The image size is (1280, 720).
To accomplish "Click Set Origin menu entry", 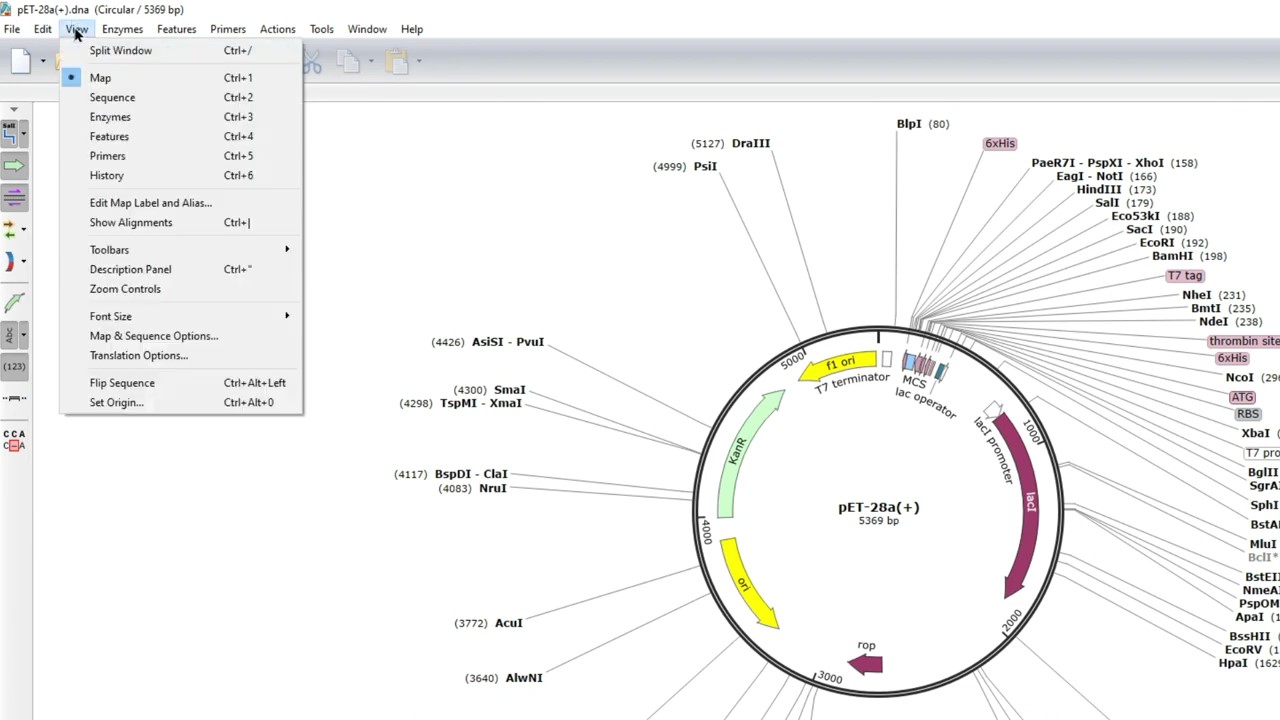I will coord(181,402).
